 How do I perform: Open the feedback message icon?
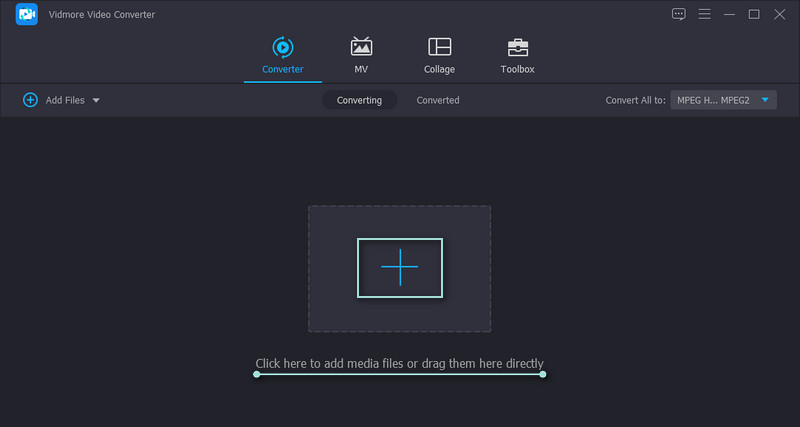coord(679,14)
